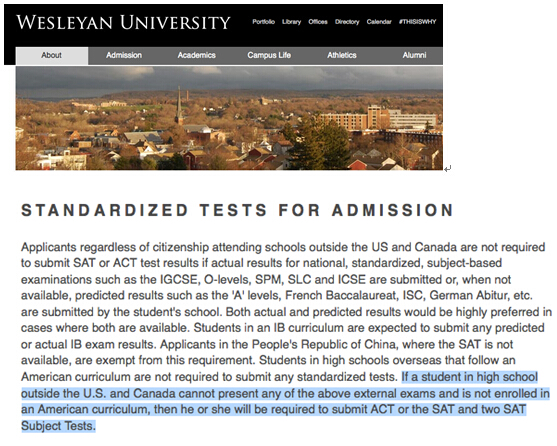Click the paragraph mark after the banner image

(448, 168)
